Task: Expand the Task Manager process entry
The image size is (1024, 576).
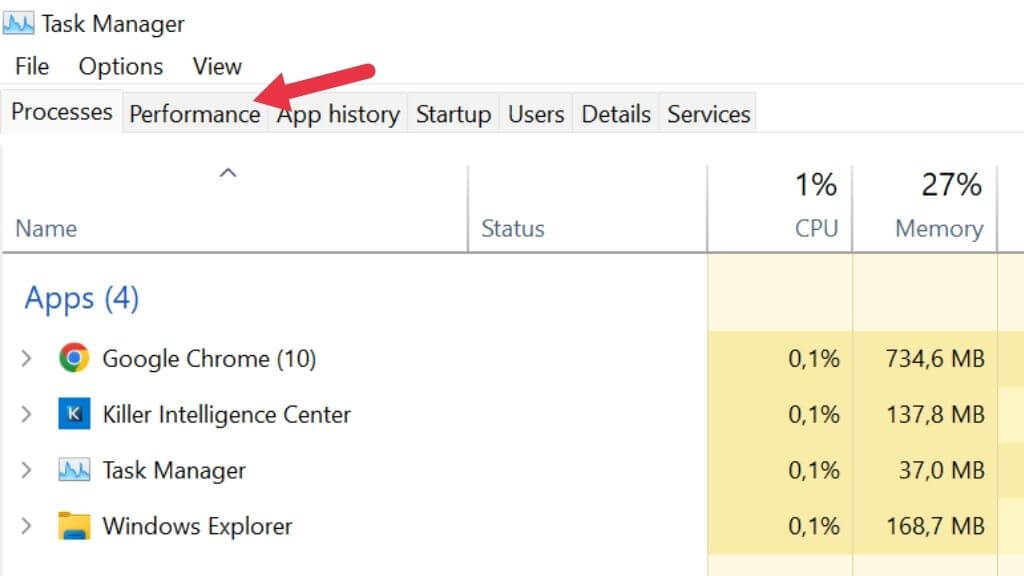Action: 27,470
